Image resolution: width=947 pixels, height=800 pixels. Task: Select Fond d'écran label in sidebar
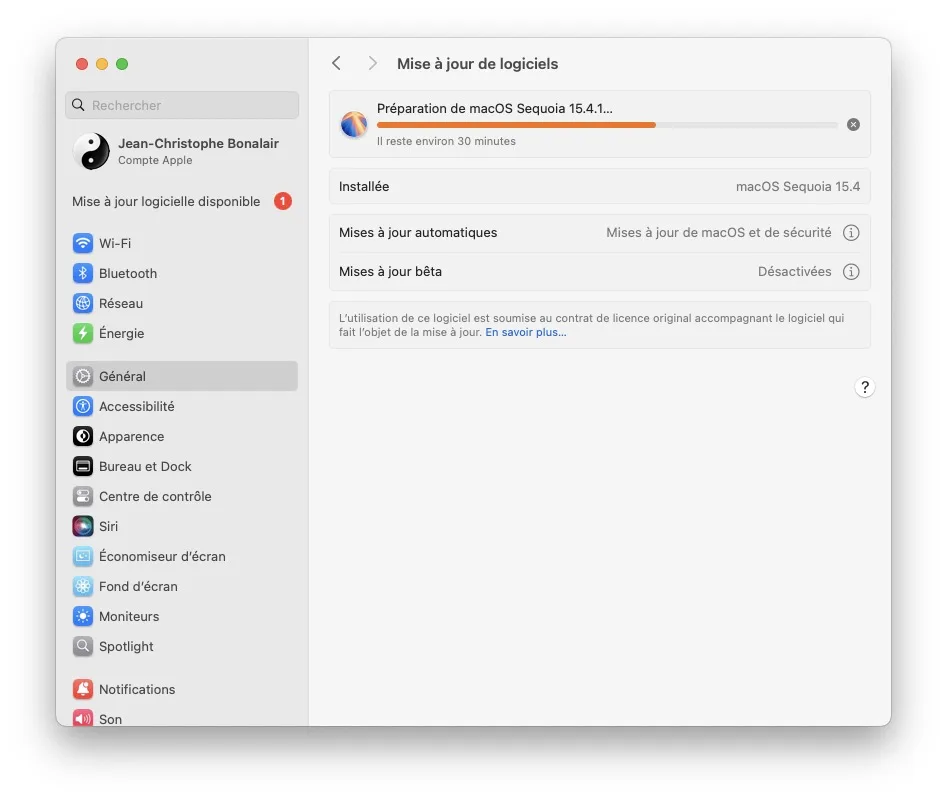click(138, 586)
